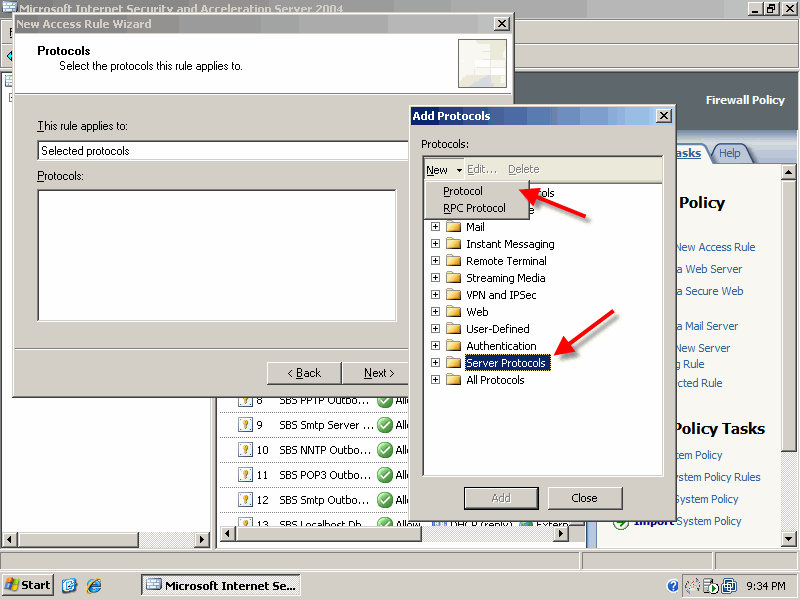Click the New toolbar dropdown
The image size is (800, 600).
(x=444, y=169)
